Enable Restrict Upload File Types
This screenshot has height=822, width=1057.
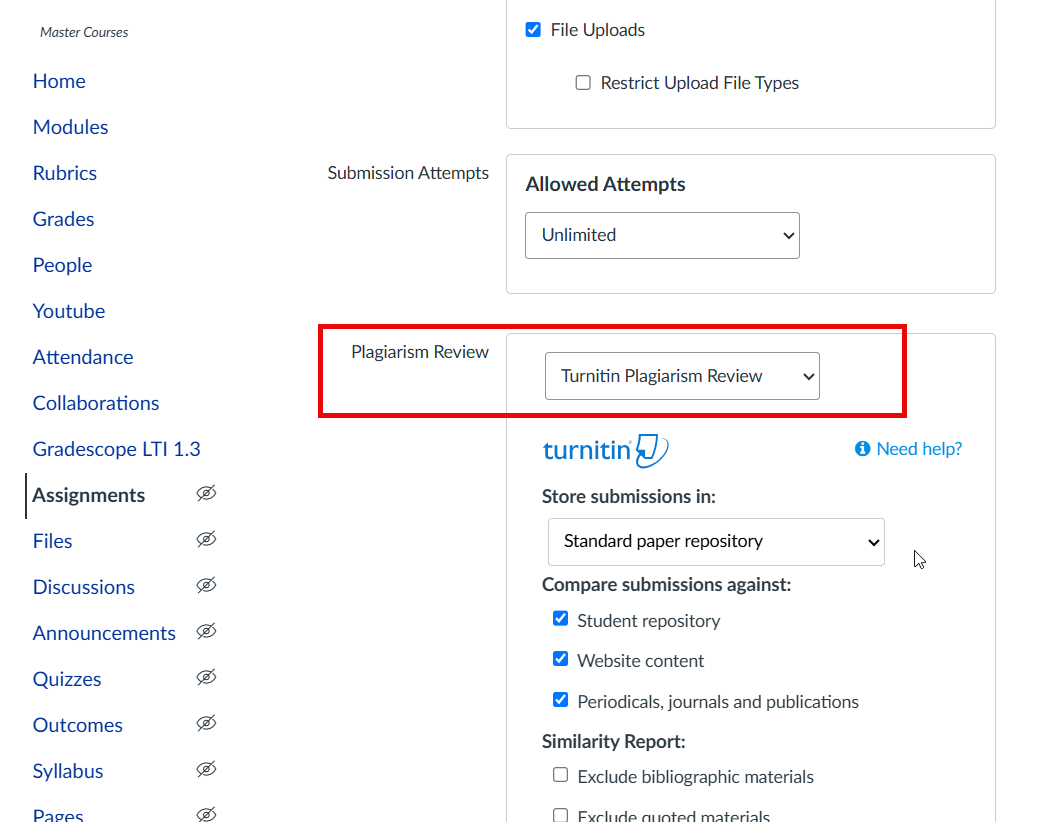click(583, 83)
